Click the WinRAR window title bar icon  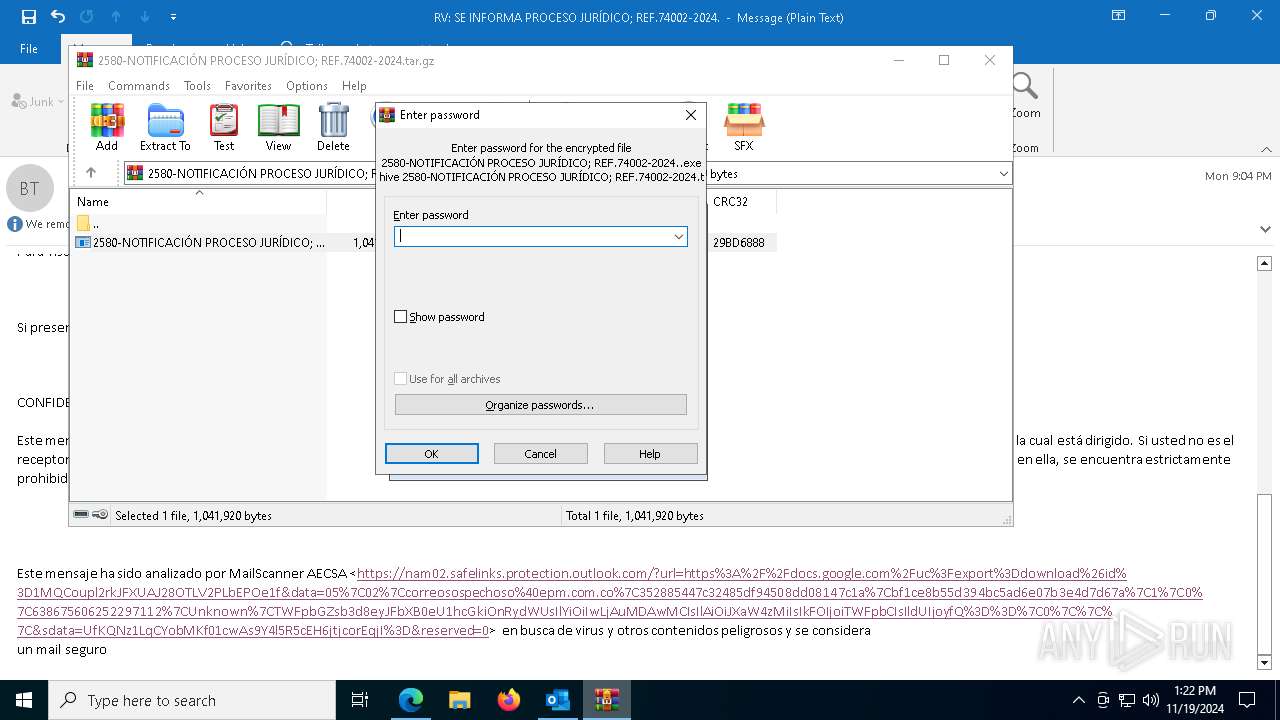[84, 60]
